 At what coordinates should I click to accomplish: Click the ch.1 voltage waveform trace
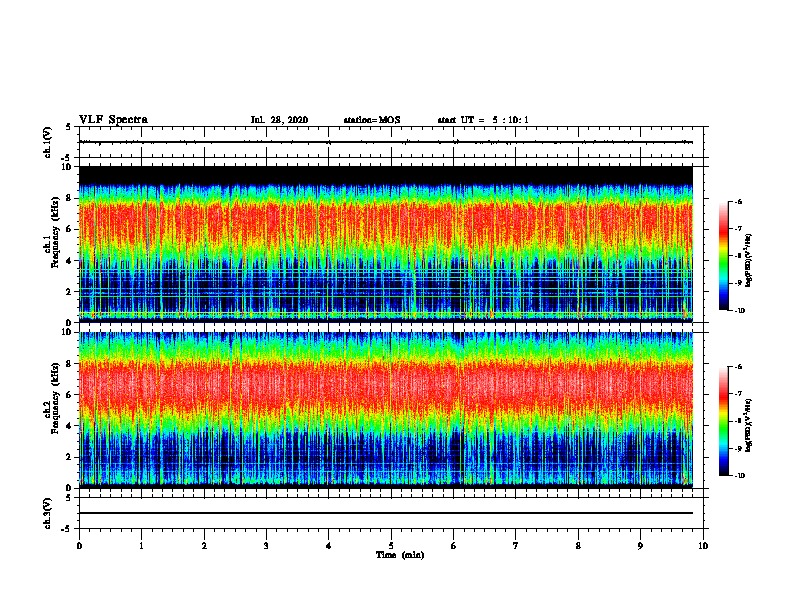pyautogui.click(x=386, y=142)
